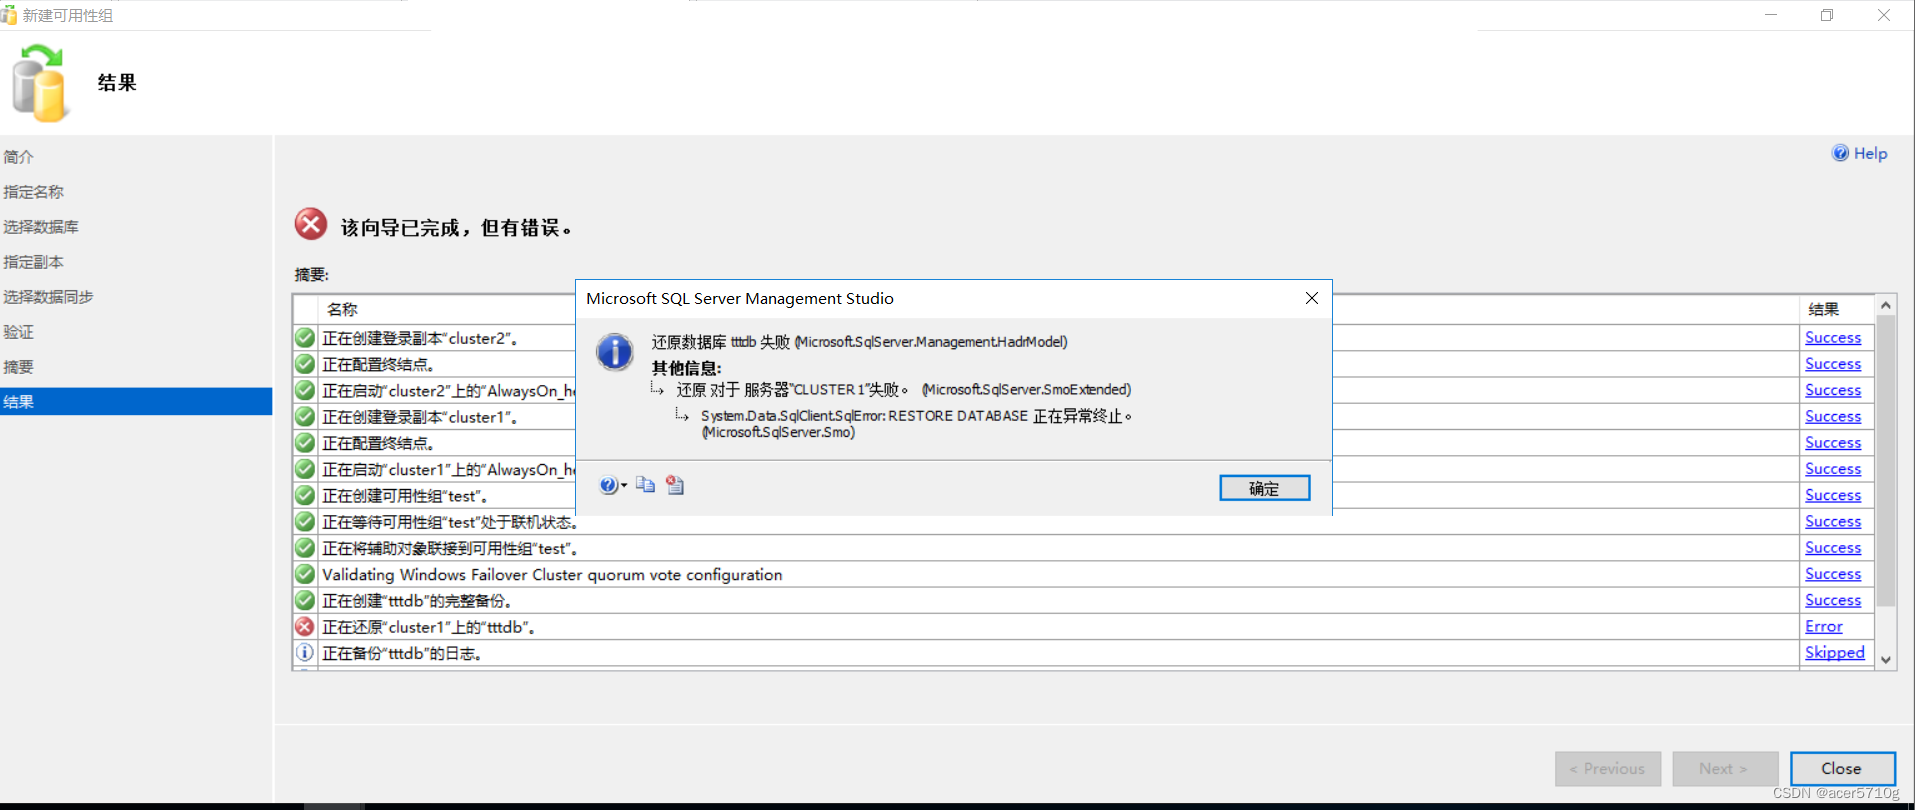Select row 正在创建"tttdb"的完整备份
This screenshot has width=1915, height=810.
tap(1083, 600)
